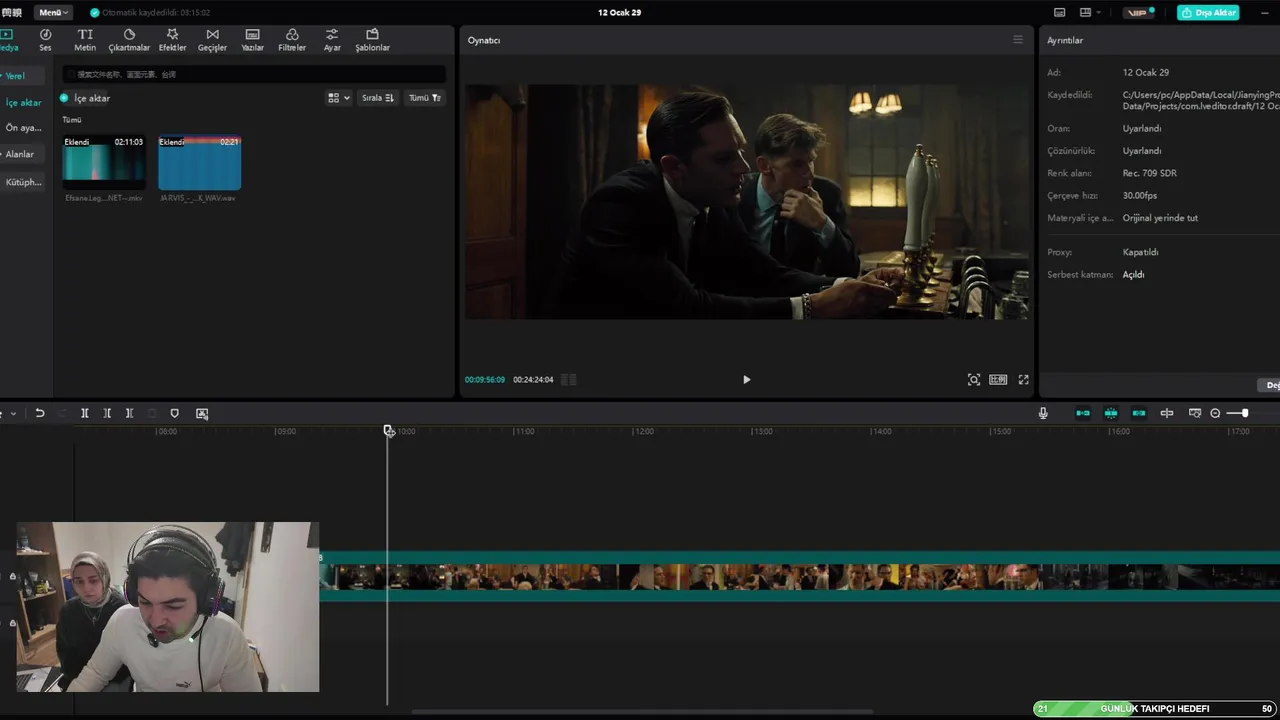Viewport: 1280px width, 720px height.
Task: Click the timeline image cover icon
Action: [202, 413]
